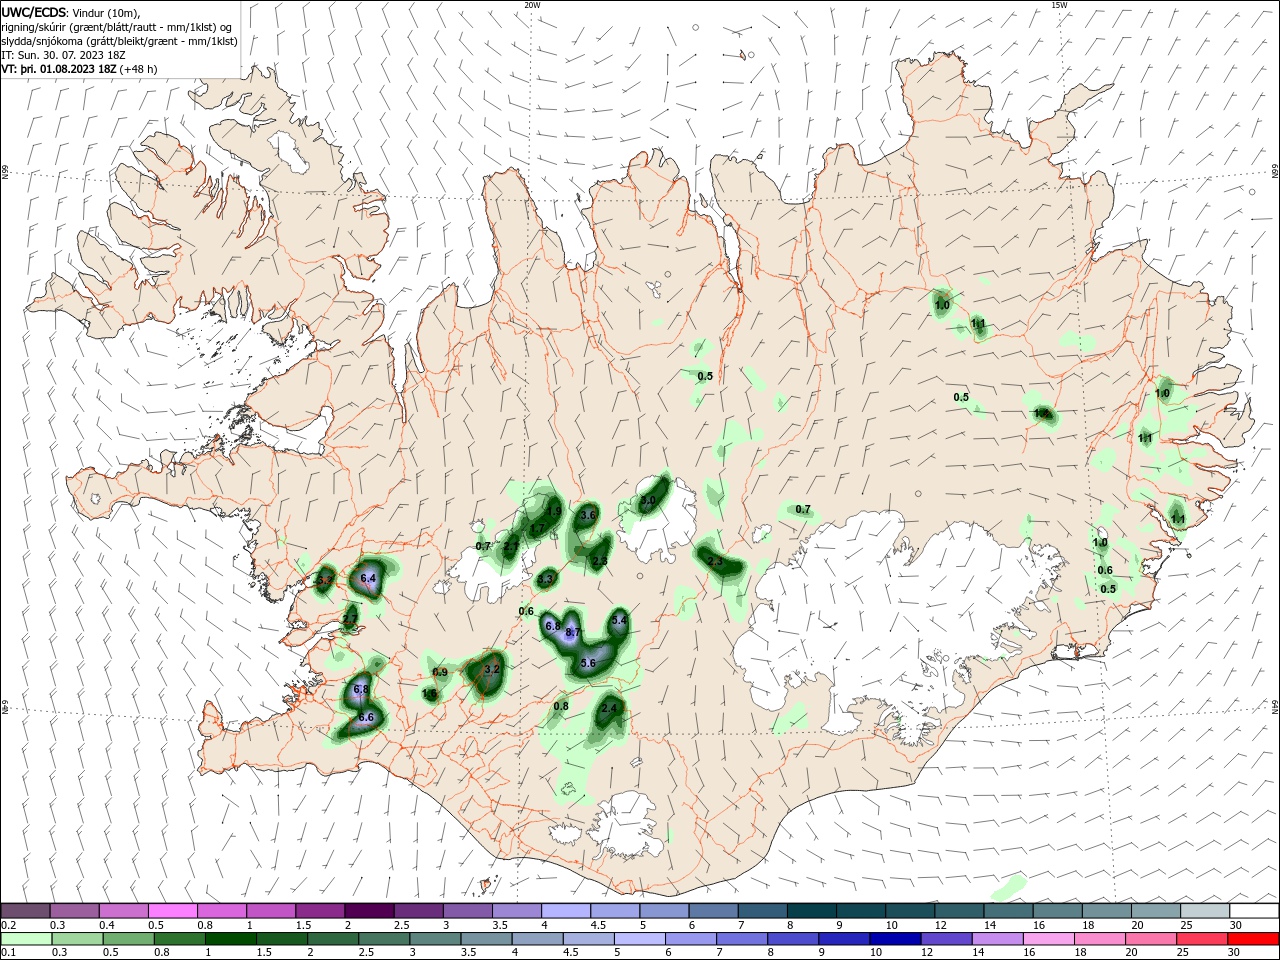This screenshot has width=1280, height=960.
Task: Click the 6.4 precipitation label
Action: (368, 578)
